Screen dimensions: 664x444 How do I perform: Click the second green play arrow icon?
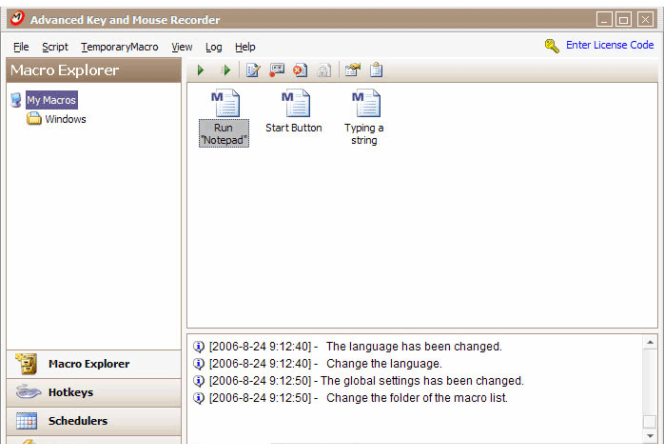[227, 70]
